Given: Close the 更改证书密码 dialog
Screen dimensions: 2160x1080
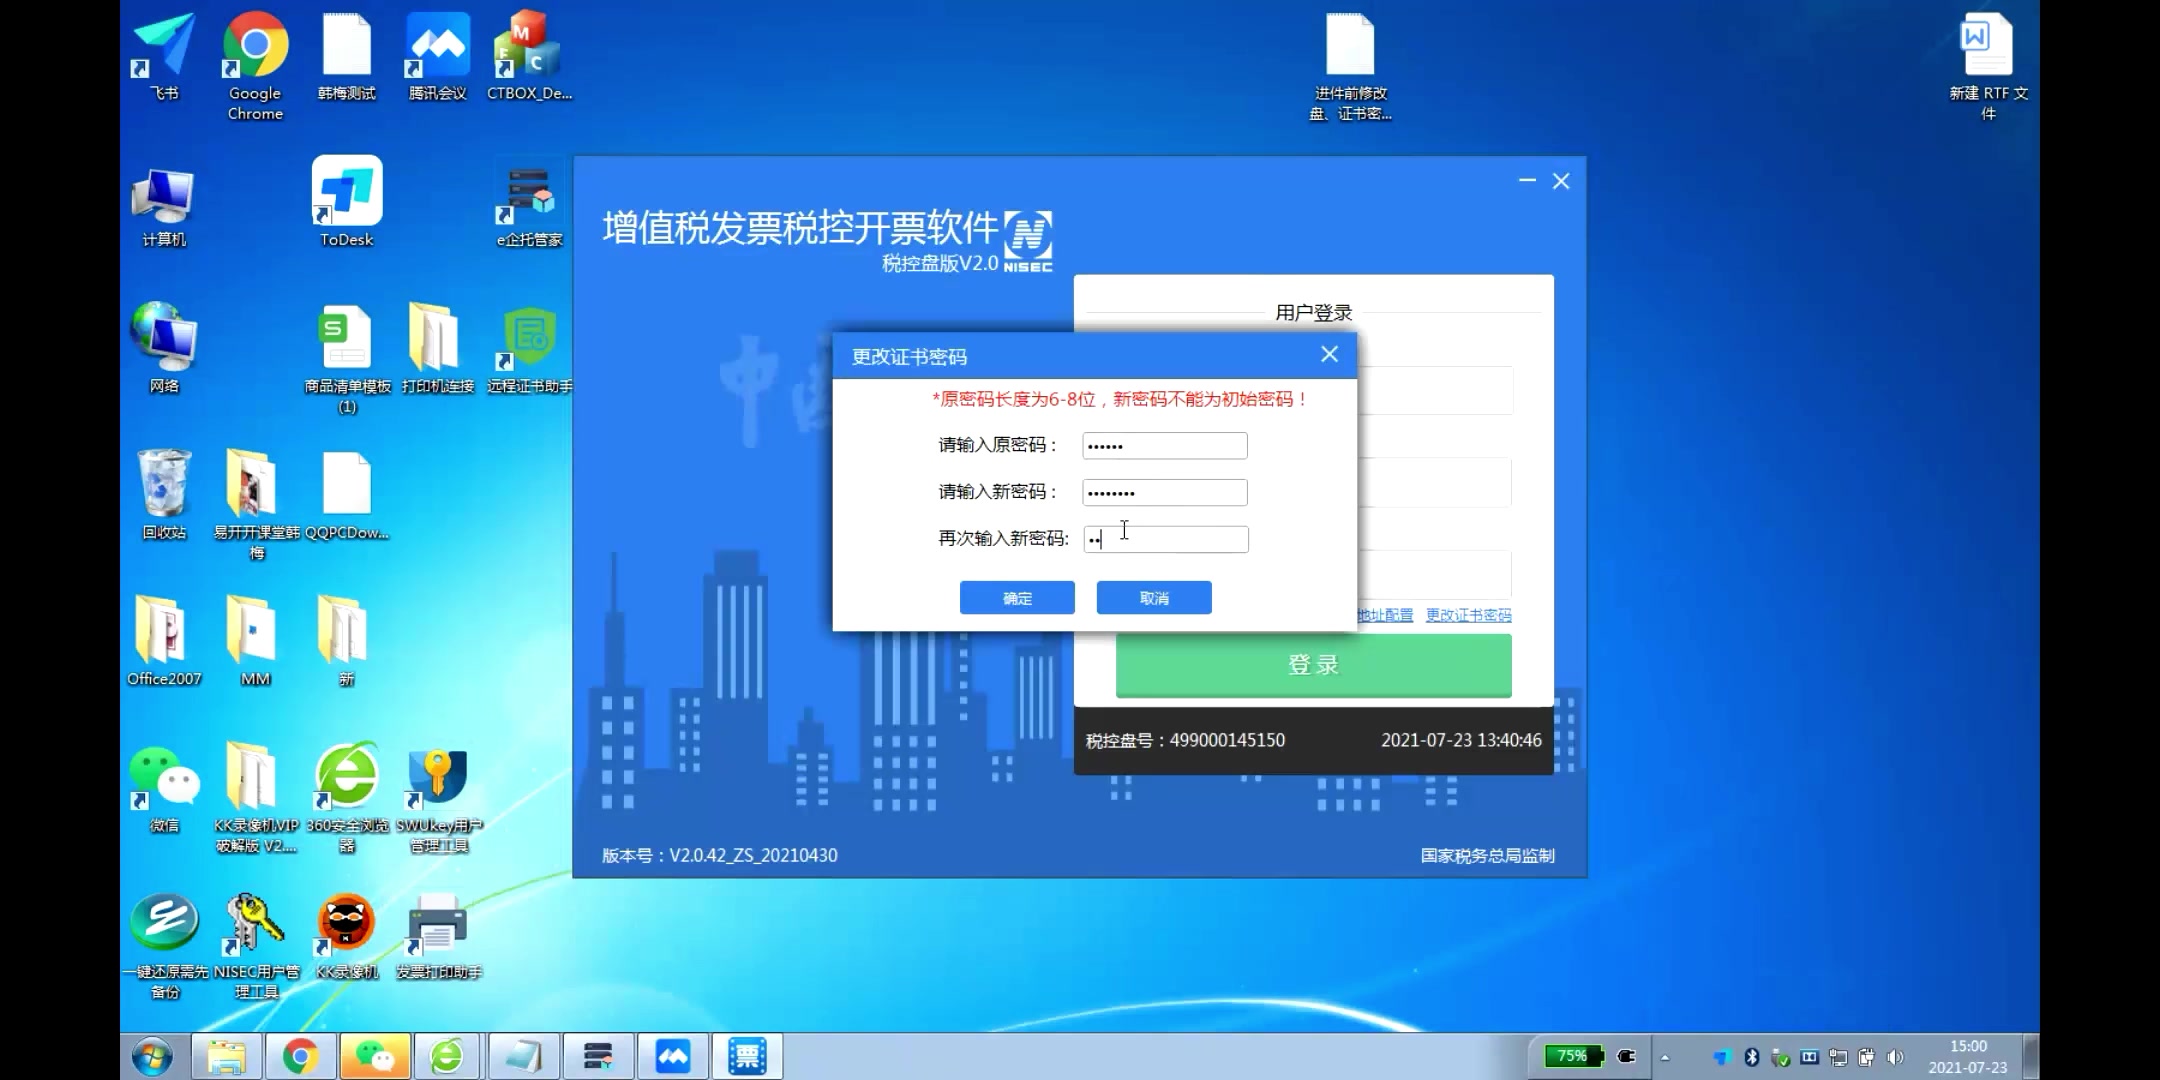Looking at the screenshot, I should (x=1329, y=354).
